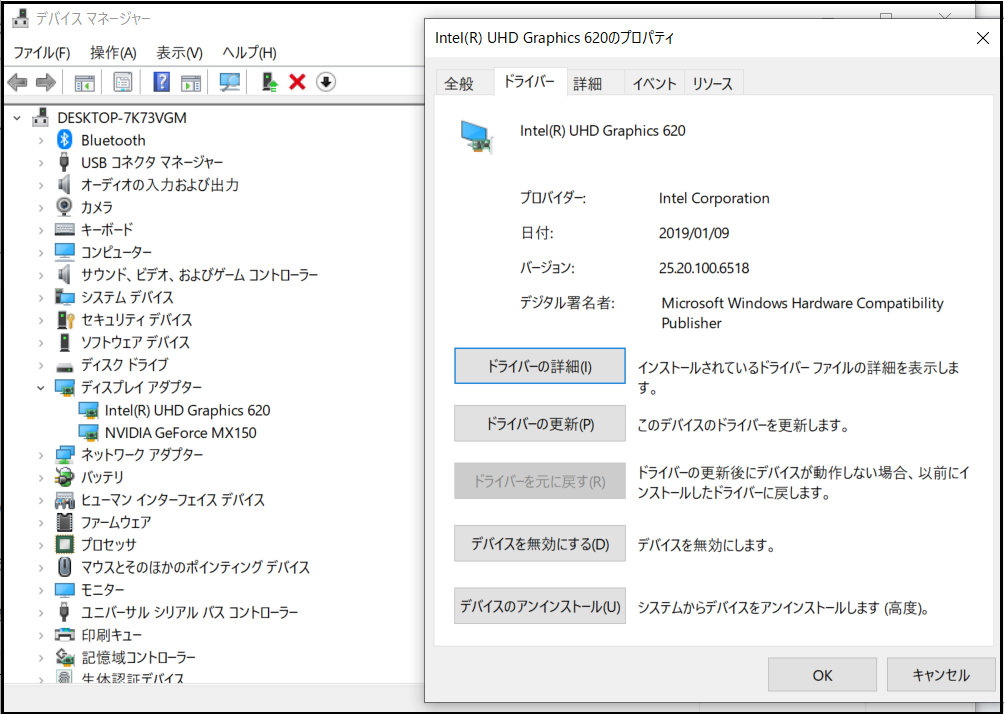Screen dimensions: 1004x714
Task: Click the scan for hardware changes icon
Action: pyautogui.click(x=229, y=82)
